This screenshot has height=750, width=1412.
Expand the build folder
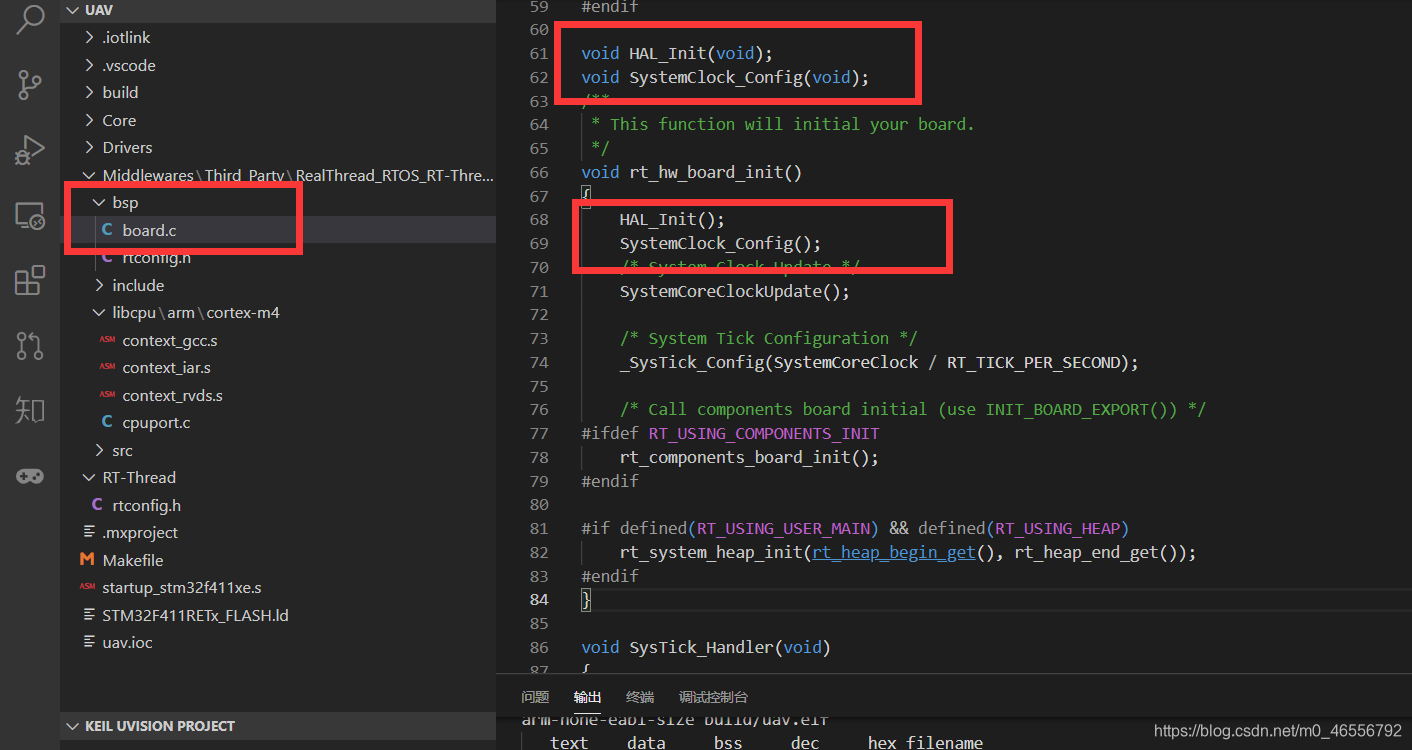[90, 92]
